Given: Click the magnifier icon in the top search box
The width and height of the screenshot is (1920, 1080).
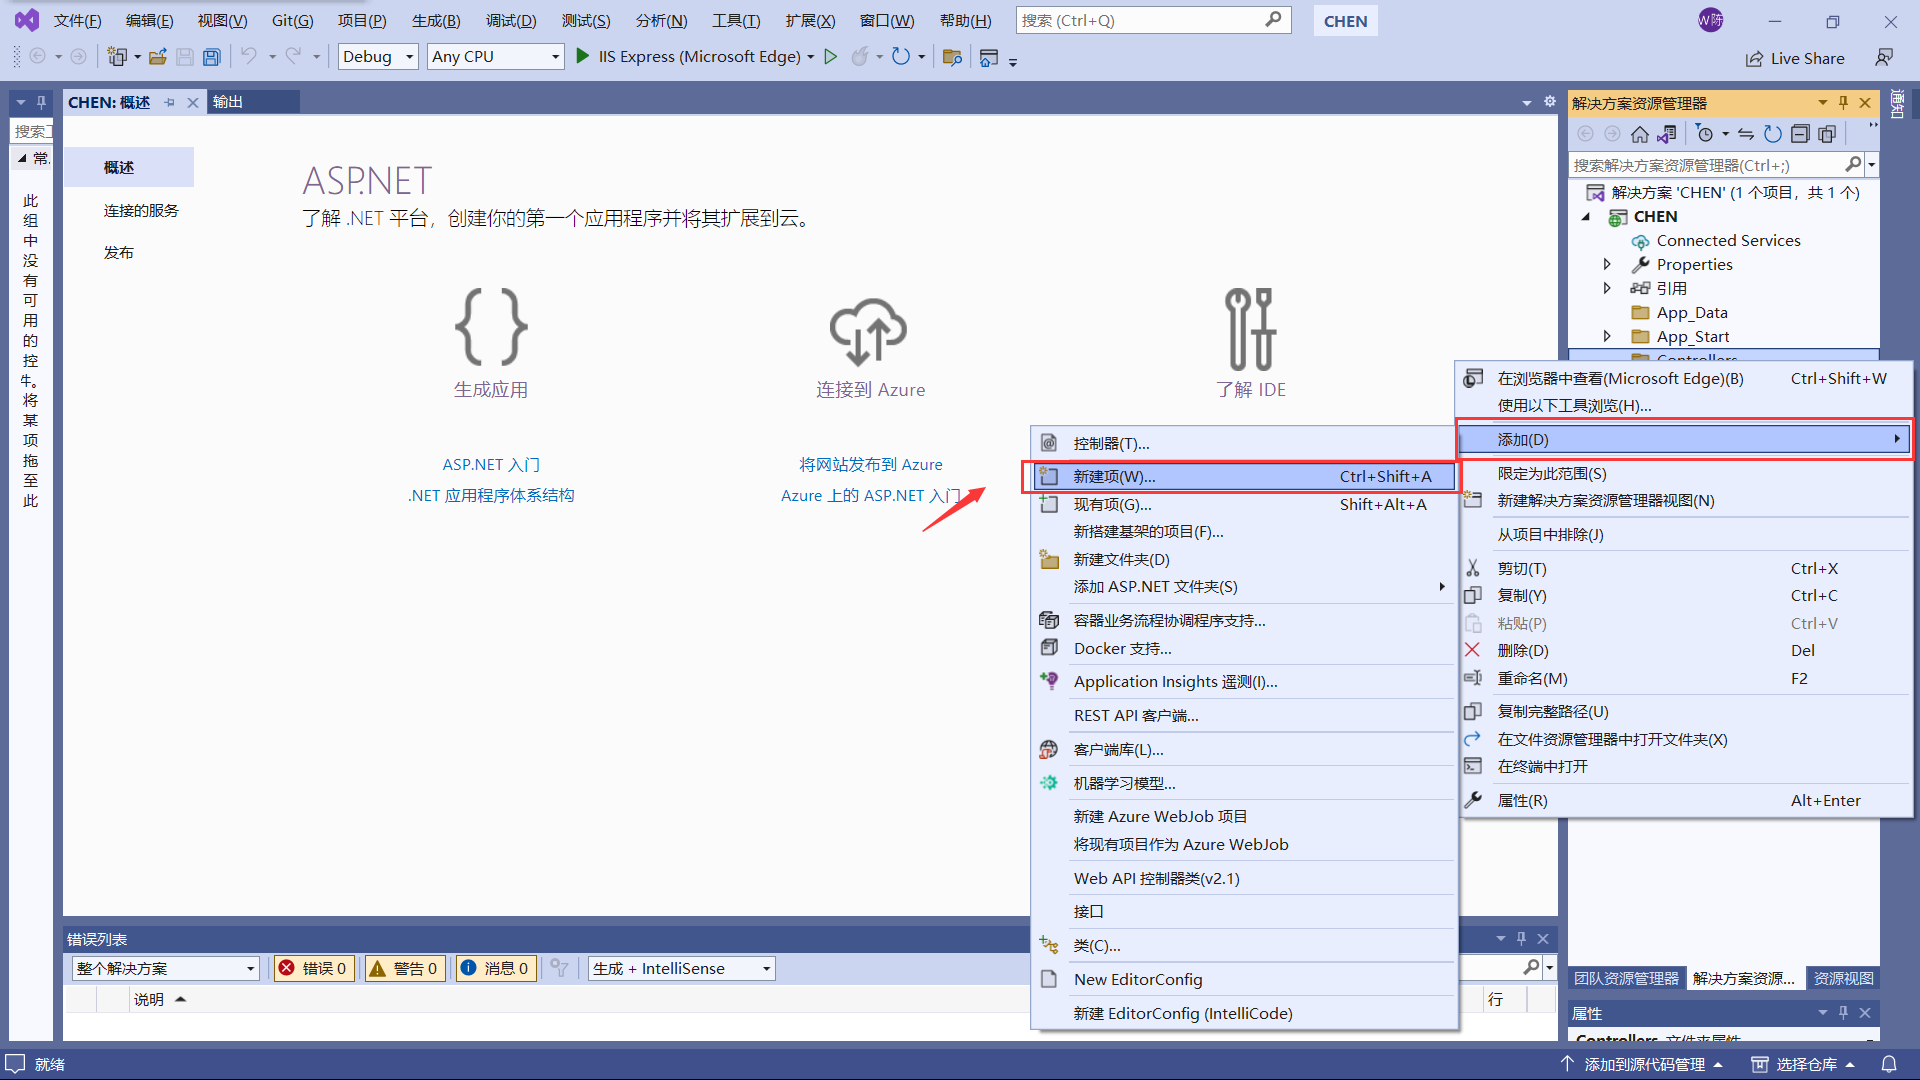Looking at the screenshot, I should point(1273,20).
